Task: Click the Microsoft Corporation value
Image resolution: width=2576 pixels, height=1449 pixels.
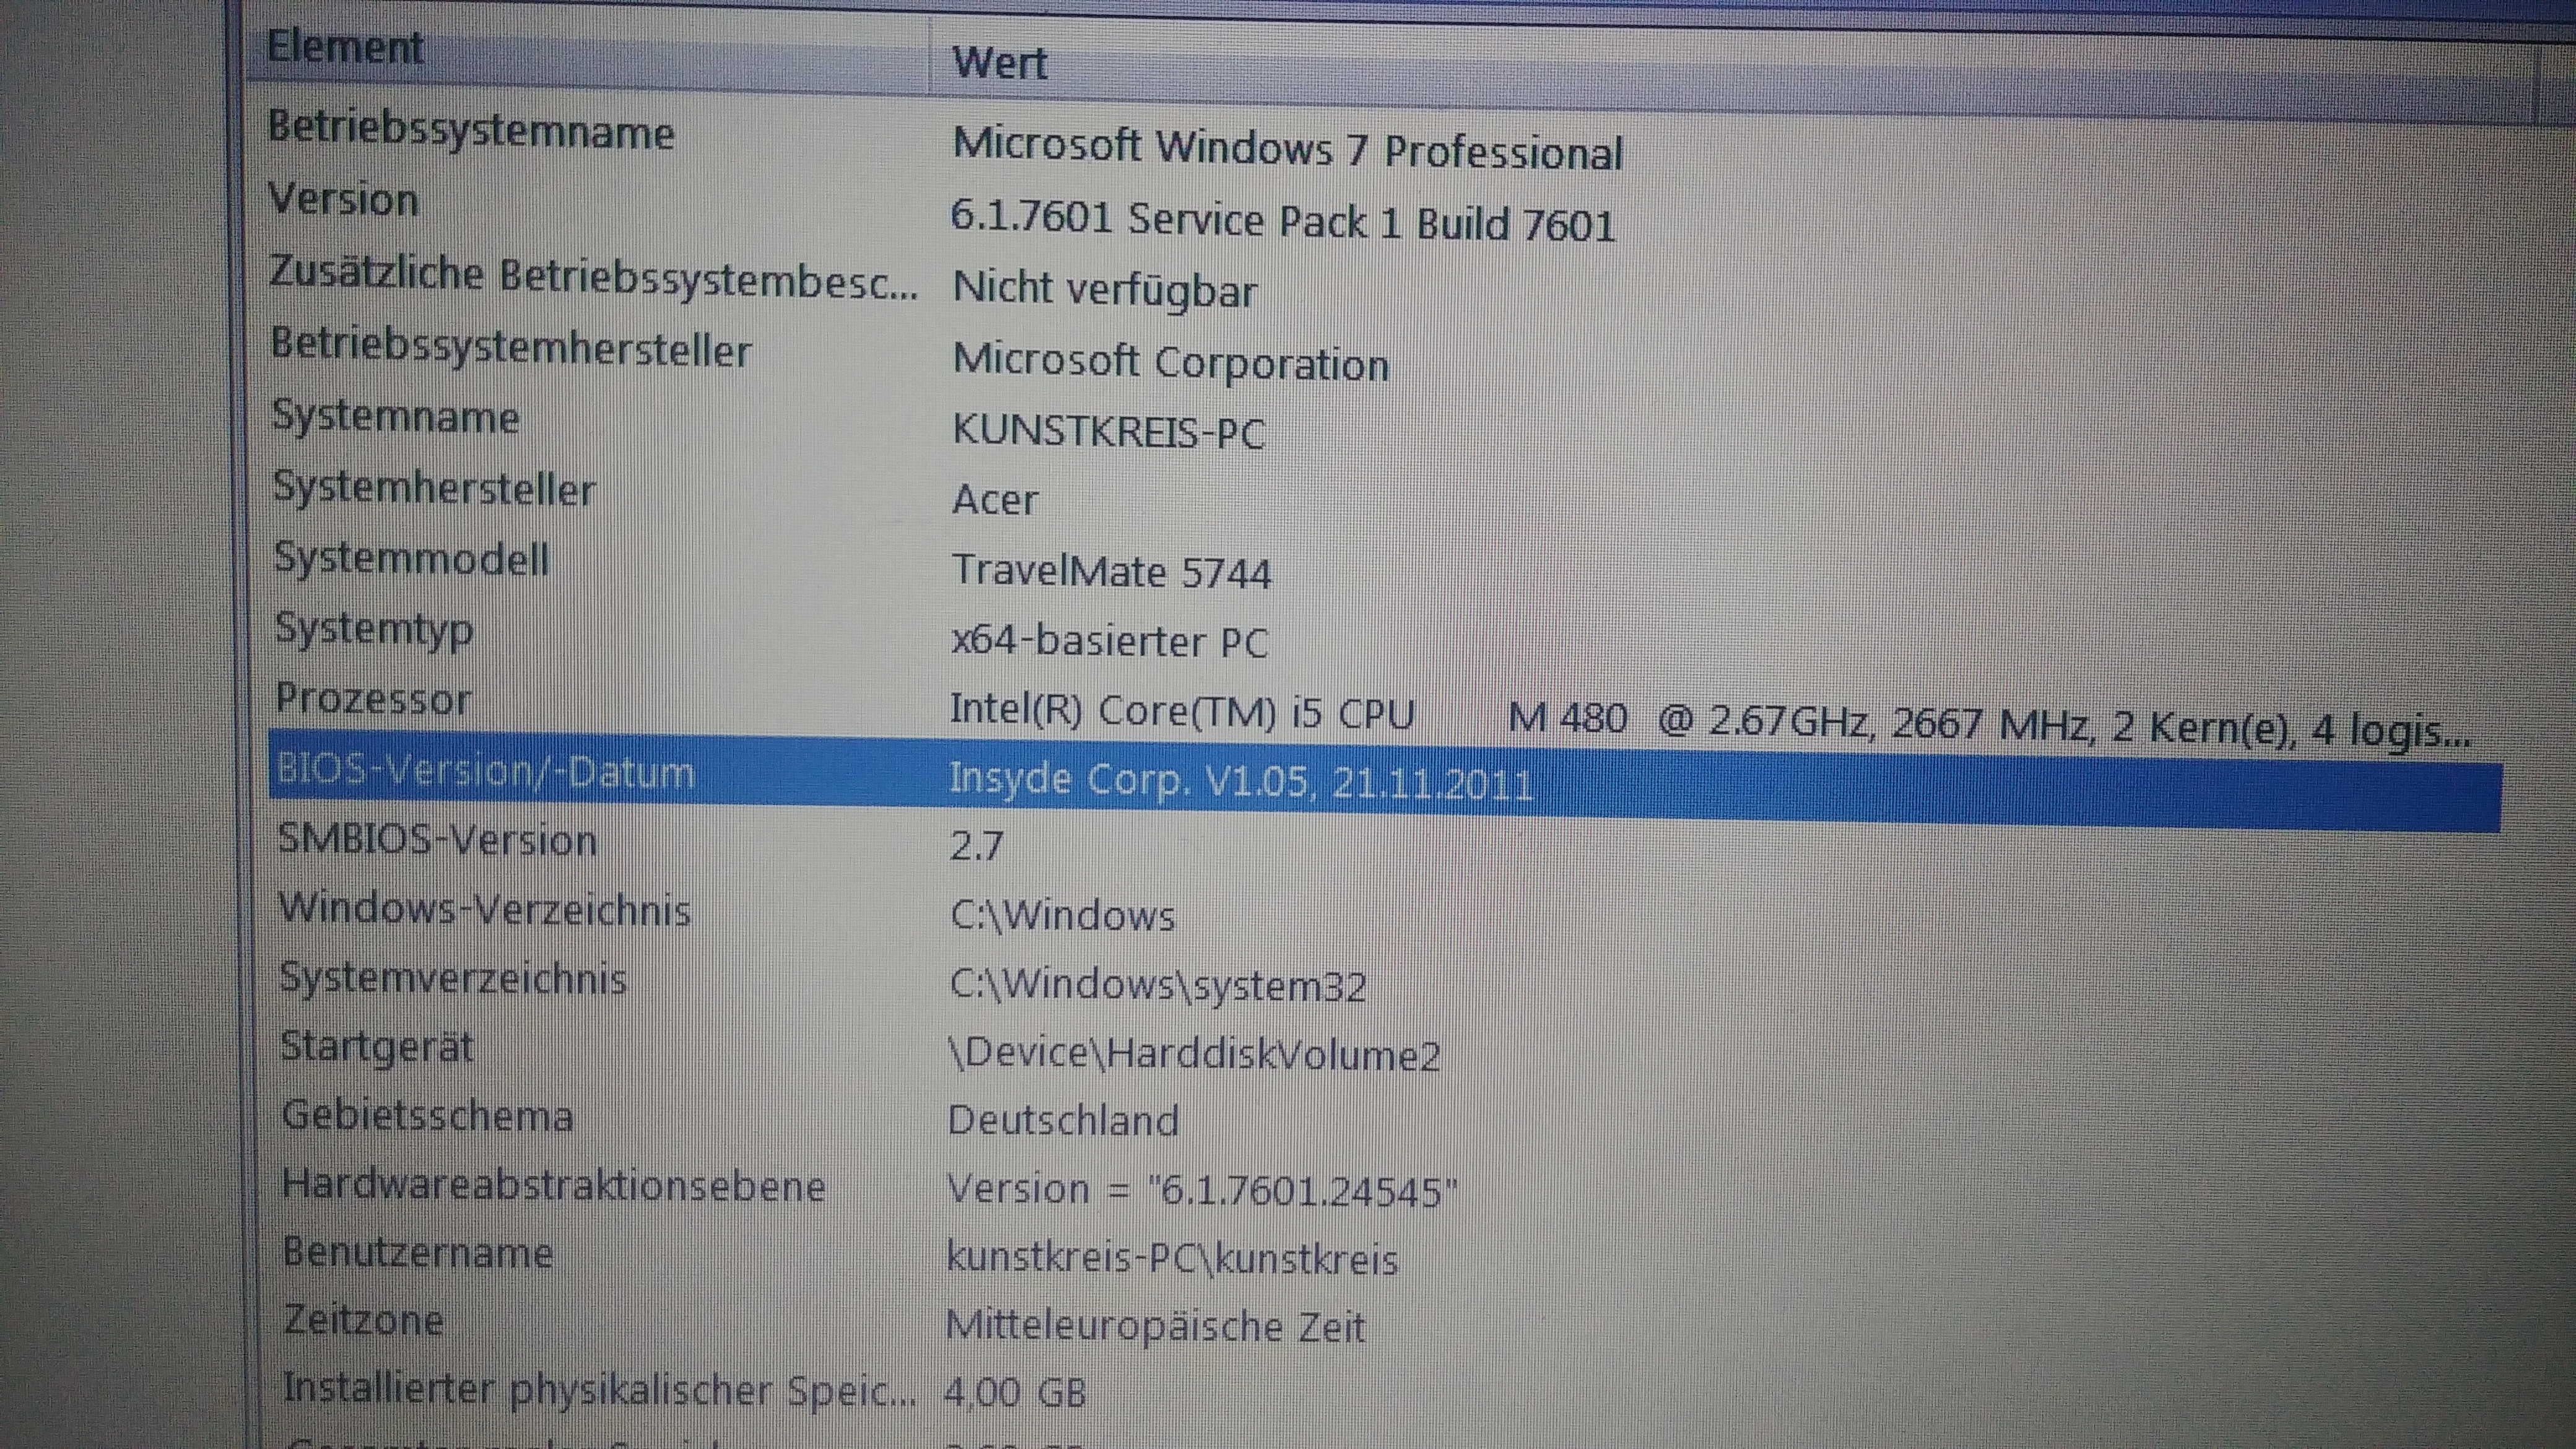Action: coord(1170,361)
